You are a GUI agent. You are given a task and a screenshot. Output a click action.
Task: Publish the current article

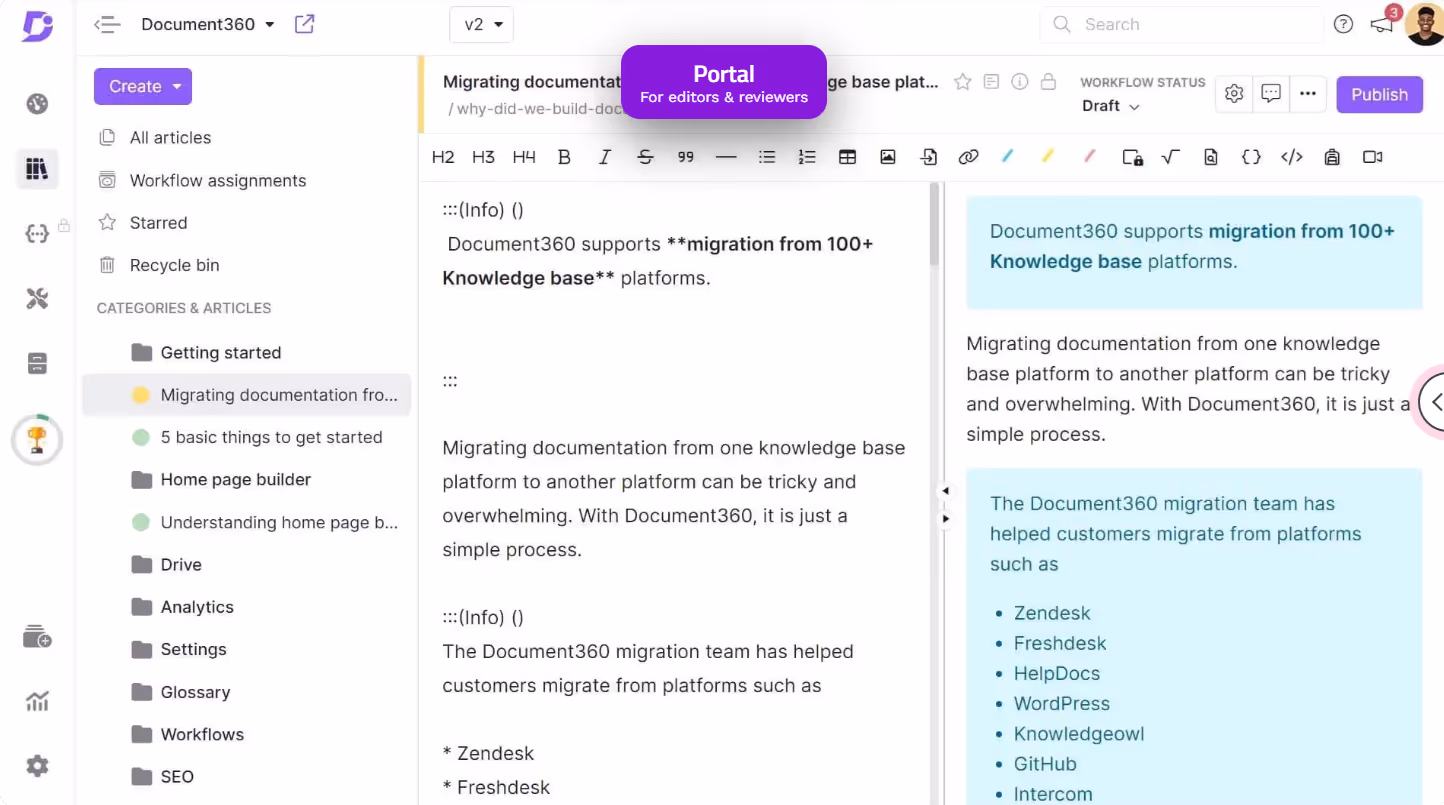pyautogui.click(x=1379, y=94)
